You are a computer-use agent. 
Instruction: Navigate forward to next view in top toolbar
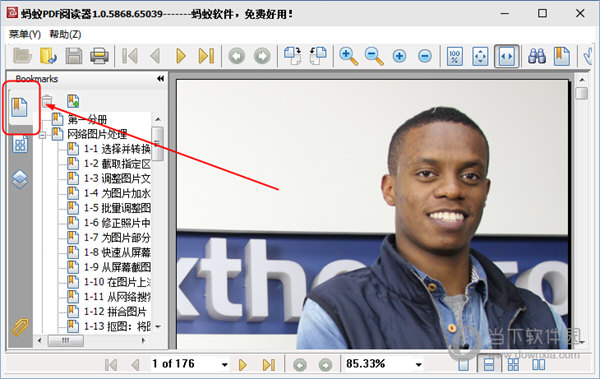tap(262, 56)
